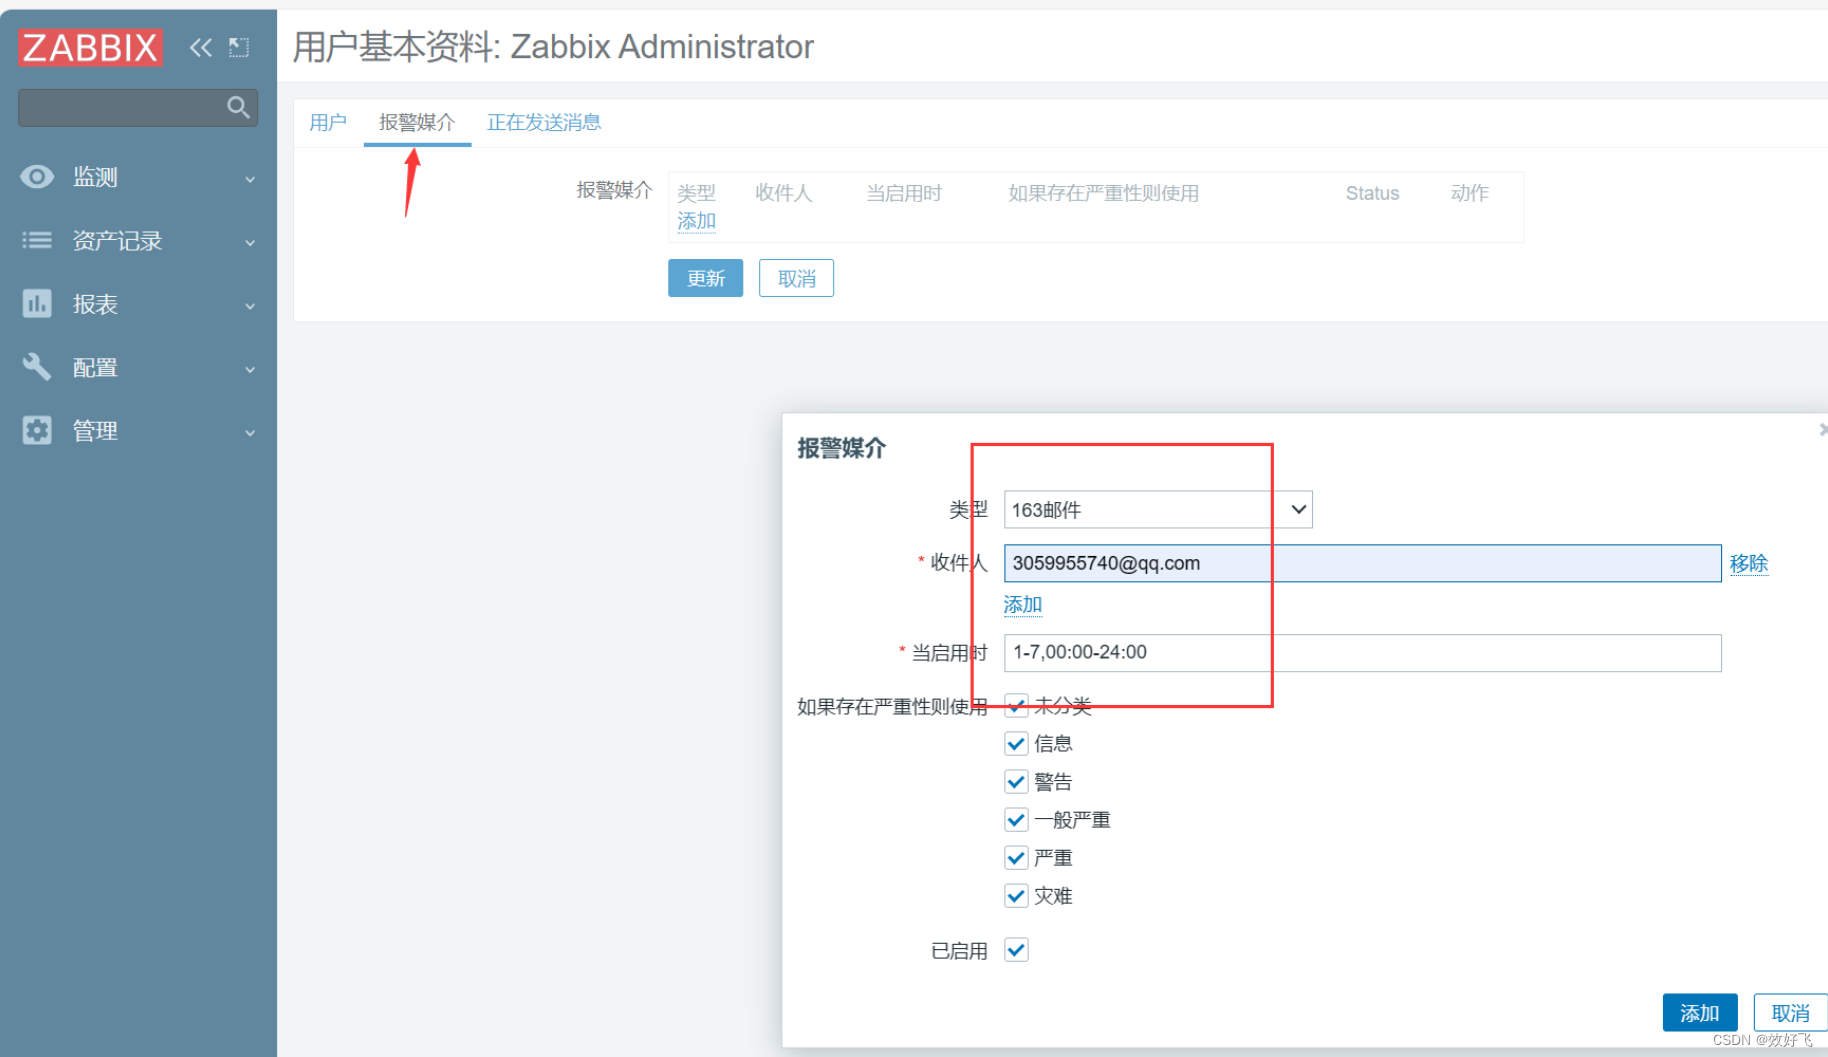Click the blue 添加 button in dialog

click(x=1700, y=1013)
